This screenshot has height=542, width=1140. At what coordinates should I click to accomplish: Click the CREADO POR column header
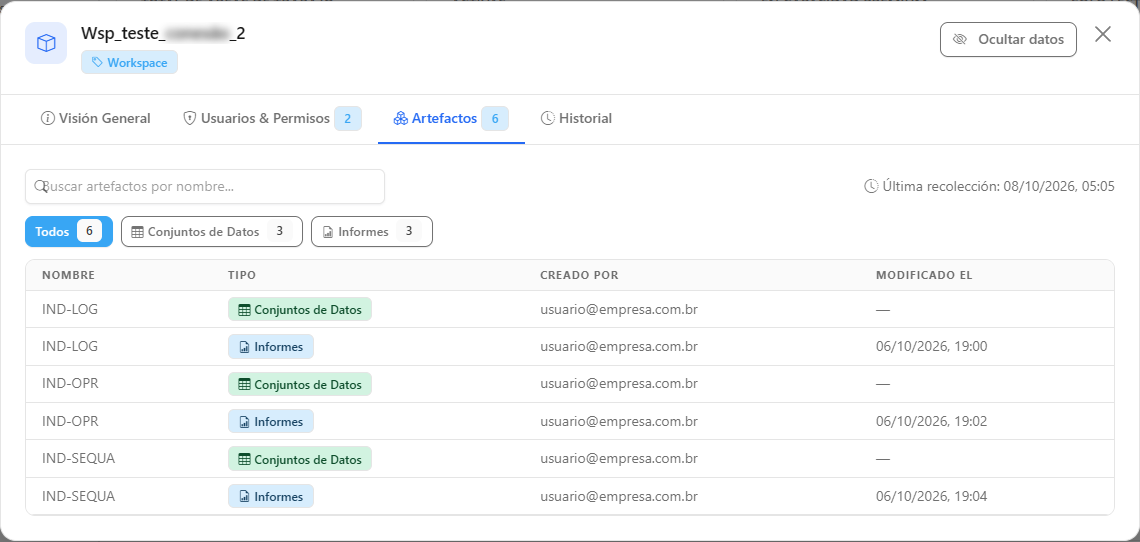click(x=579, y=275)
